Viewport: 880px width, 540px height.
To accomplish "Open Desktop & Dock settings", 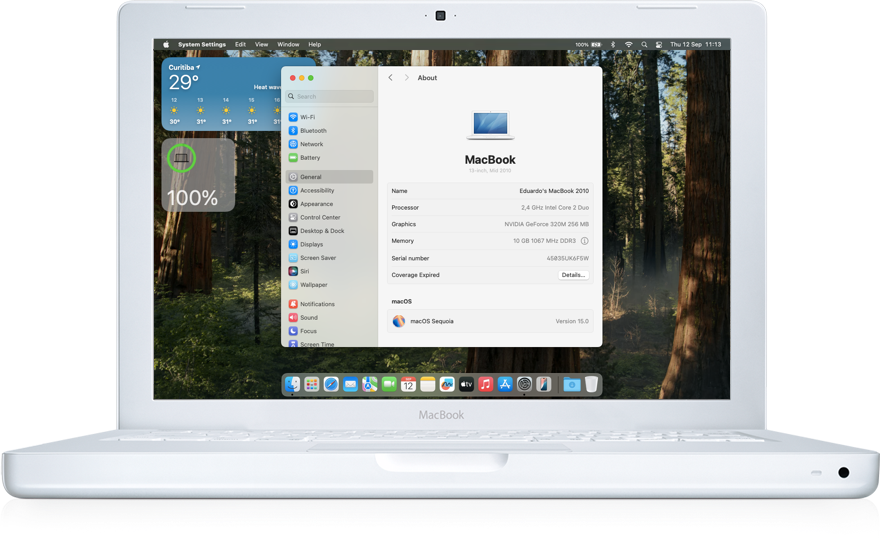I will [x=321, y=231].
